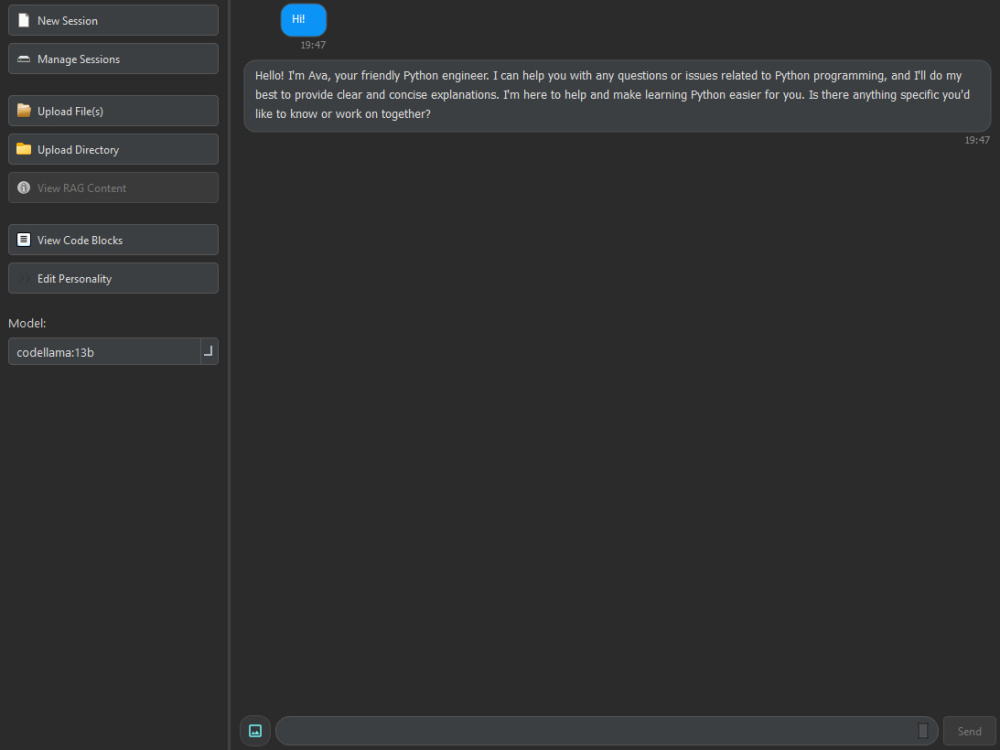The image size is (1000, 750).
Task: Click the 'Hi!' user message bubble
Action: [x=304, y=20]
